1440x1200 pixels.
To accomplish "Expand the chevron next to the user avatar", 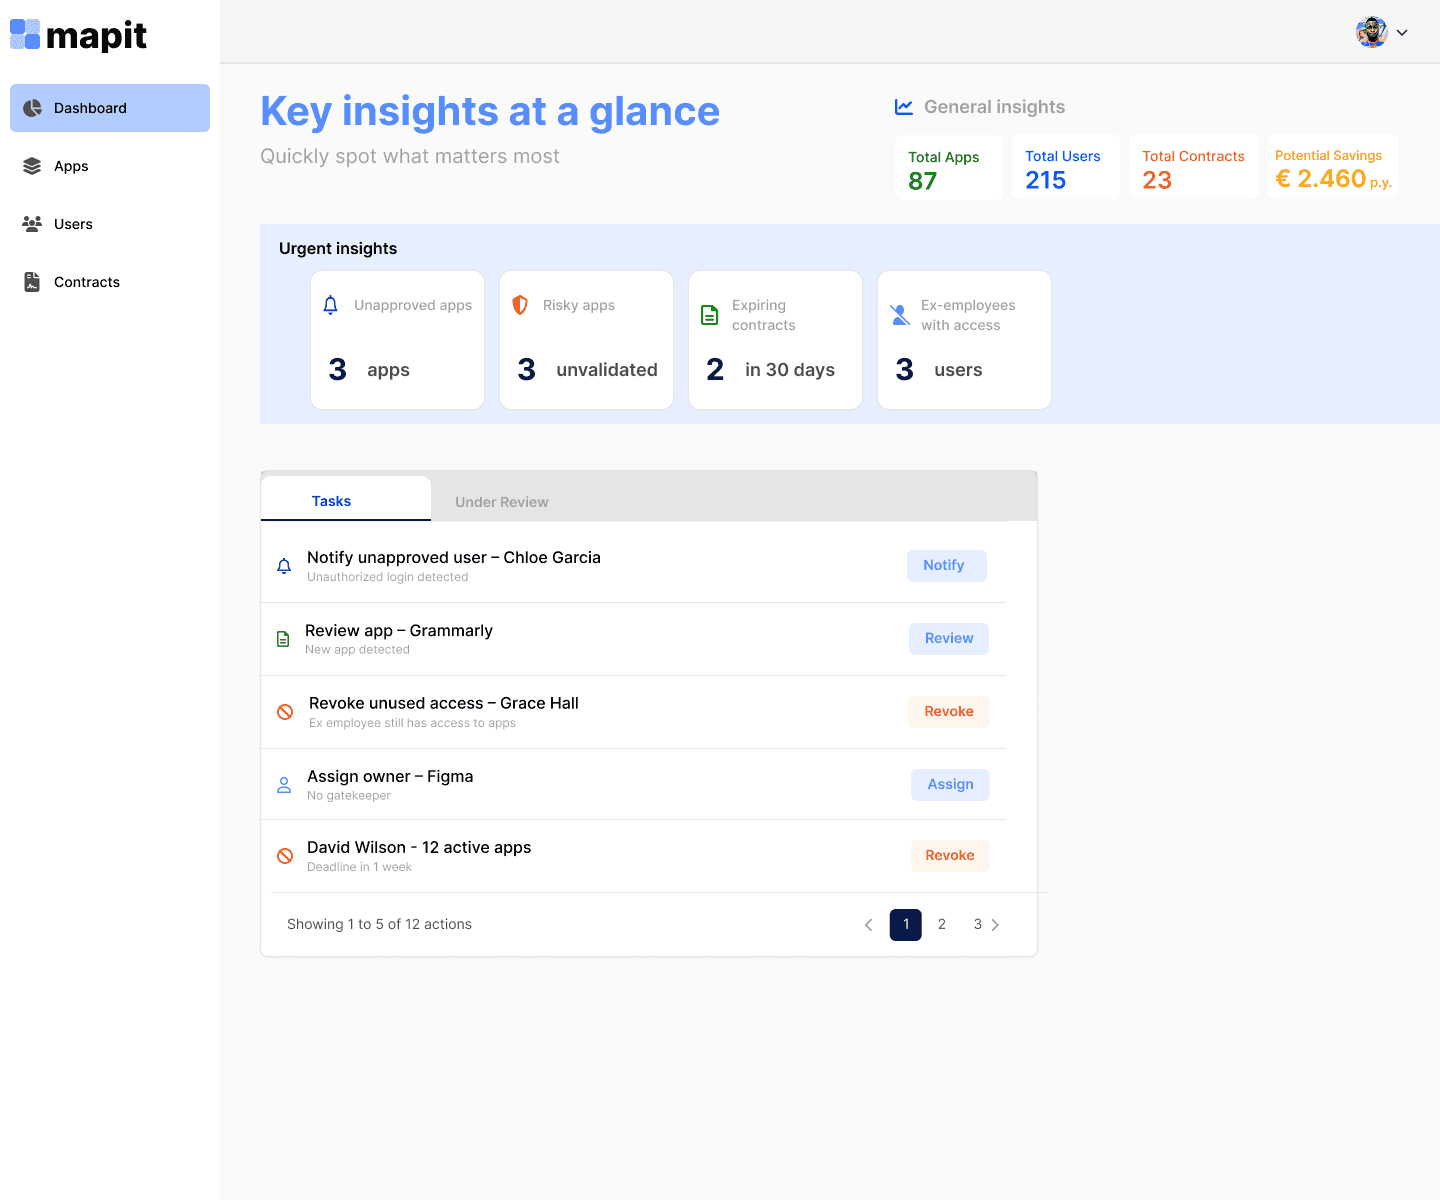I will (x=1401, y=32).
